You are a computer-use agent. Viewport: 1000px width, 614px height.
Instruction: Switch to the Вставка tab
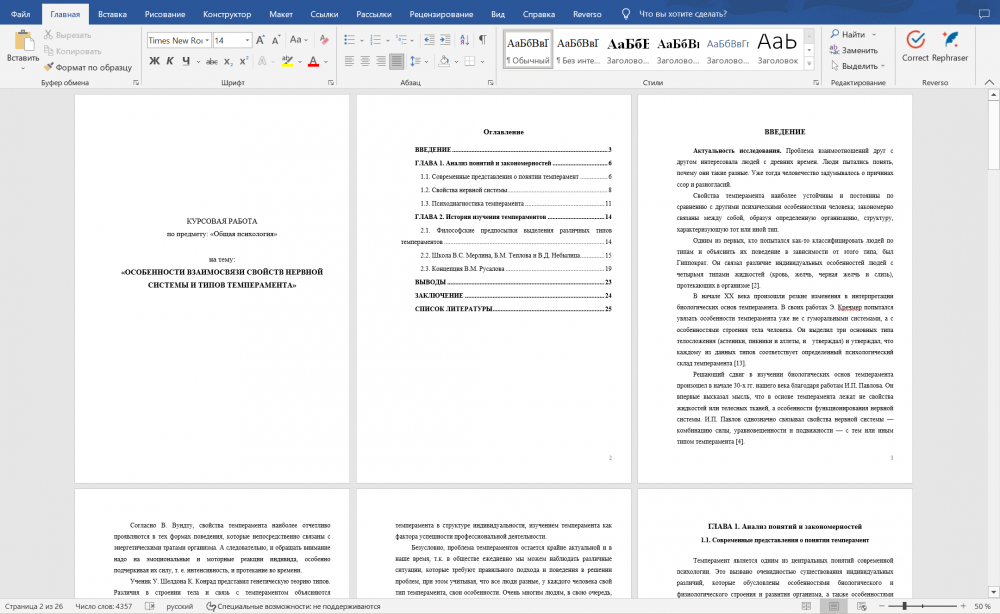point(112,14)
